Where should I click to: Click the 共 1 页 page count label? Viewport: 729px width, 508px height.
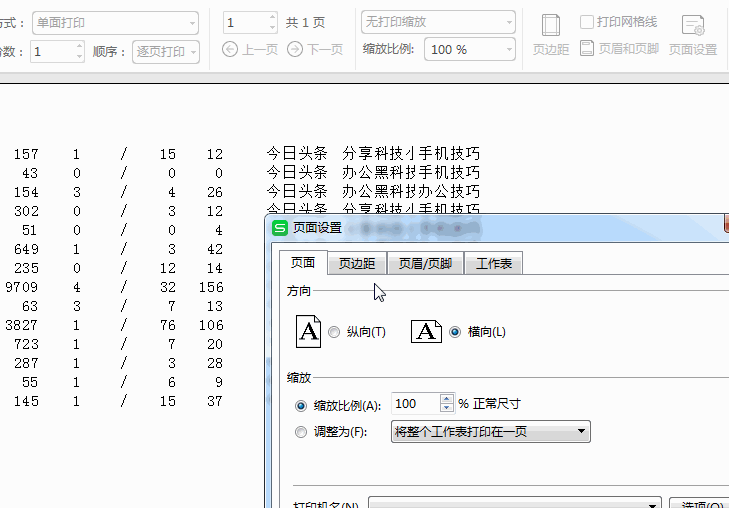(x=305, y=22)
